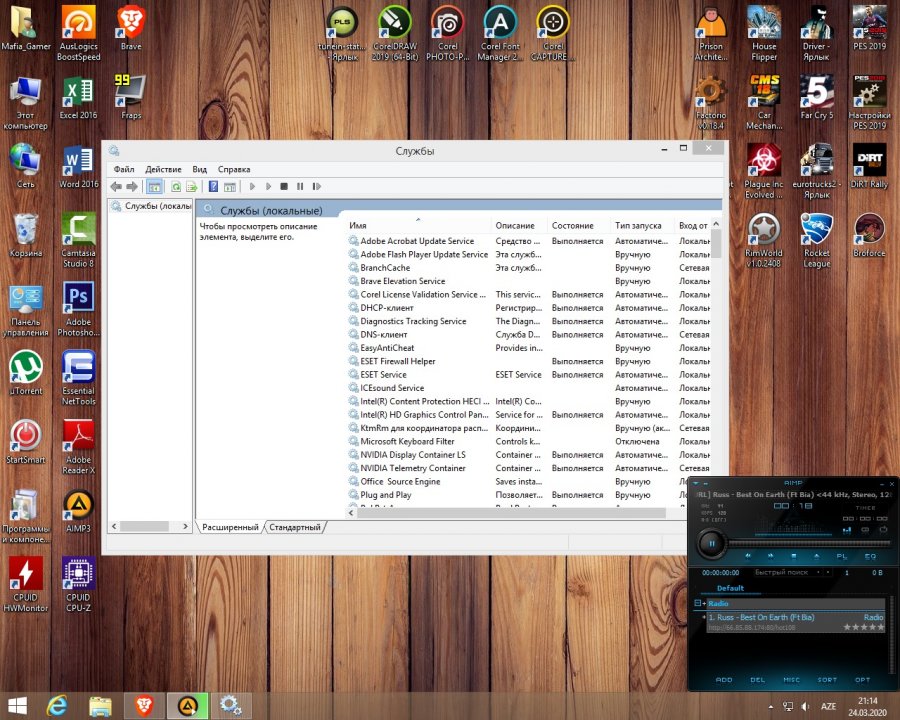This screenshot has width=900, height=720.
Task: Open the uTorrent desktop icon
Action: (x=25, y=368)
